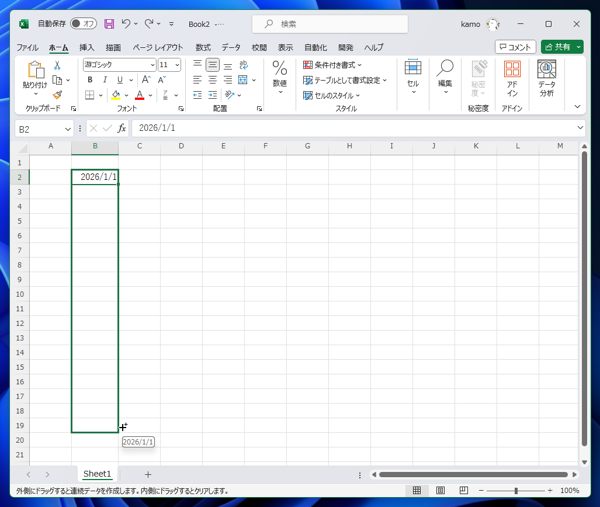Click the bottom align icon
This screenshot has height=507, width=600.
click(228, 65)
